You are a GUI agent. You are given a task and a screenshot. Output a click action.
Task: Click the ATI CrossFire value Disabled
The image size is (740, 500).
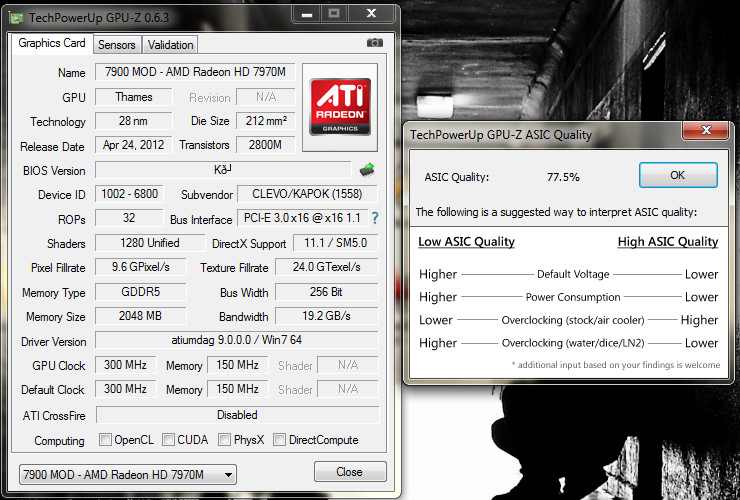[237, 415]
